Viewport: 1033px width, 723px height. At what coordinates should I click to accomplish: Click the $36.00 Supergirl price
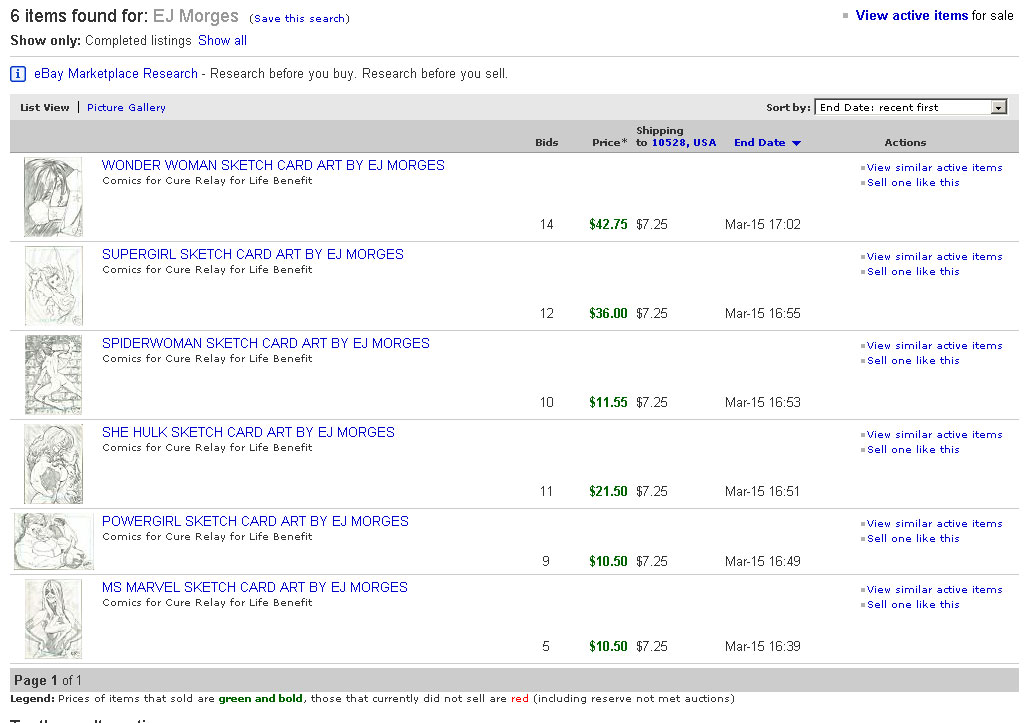(x=608, y=314)
